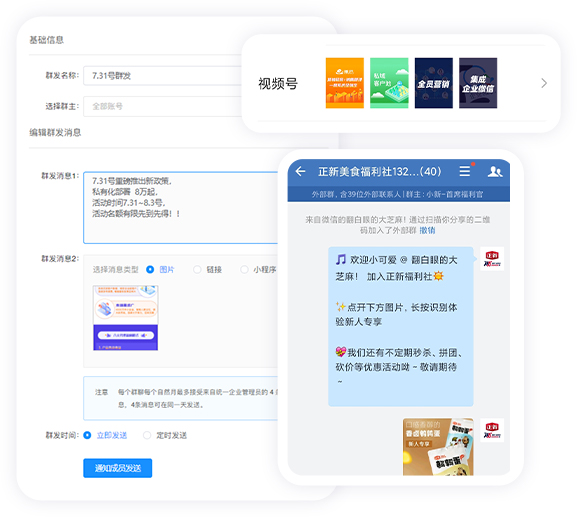Select the 链接 message type radio
577x517 pixels.
coord(197,270)
